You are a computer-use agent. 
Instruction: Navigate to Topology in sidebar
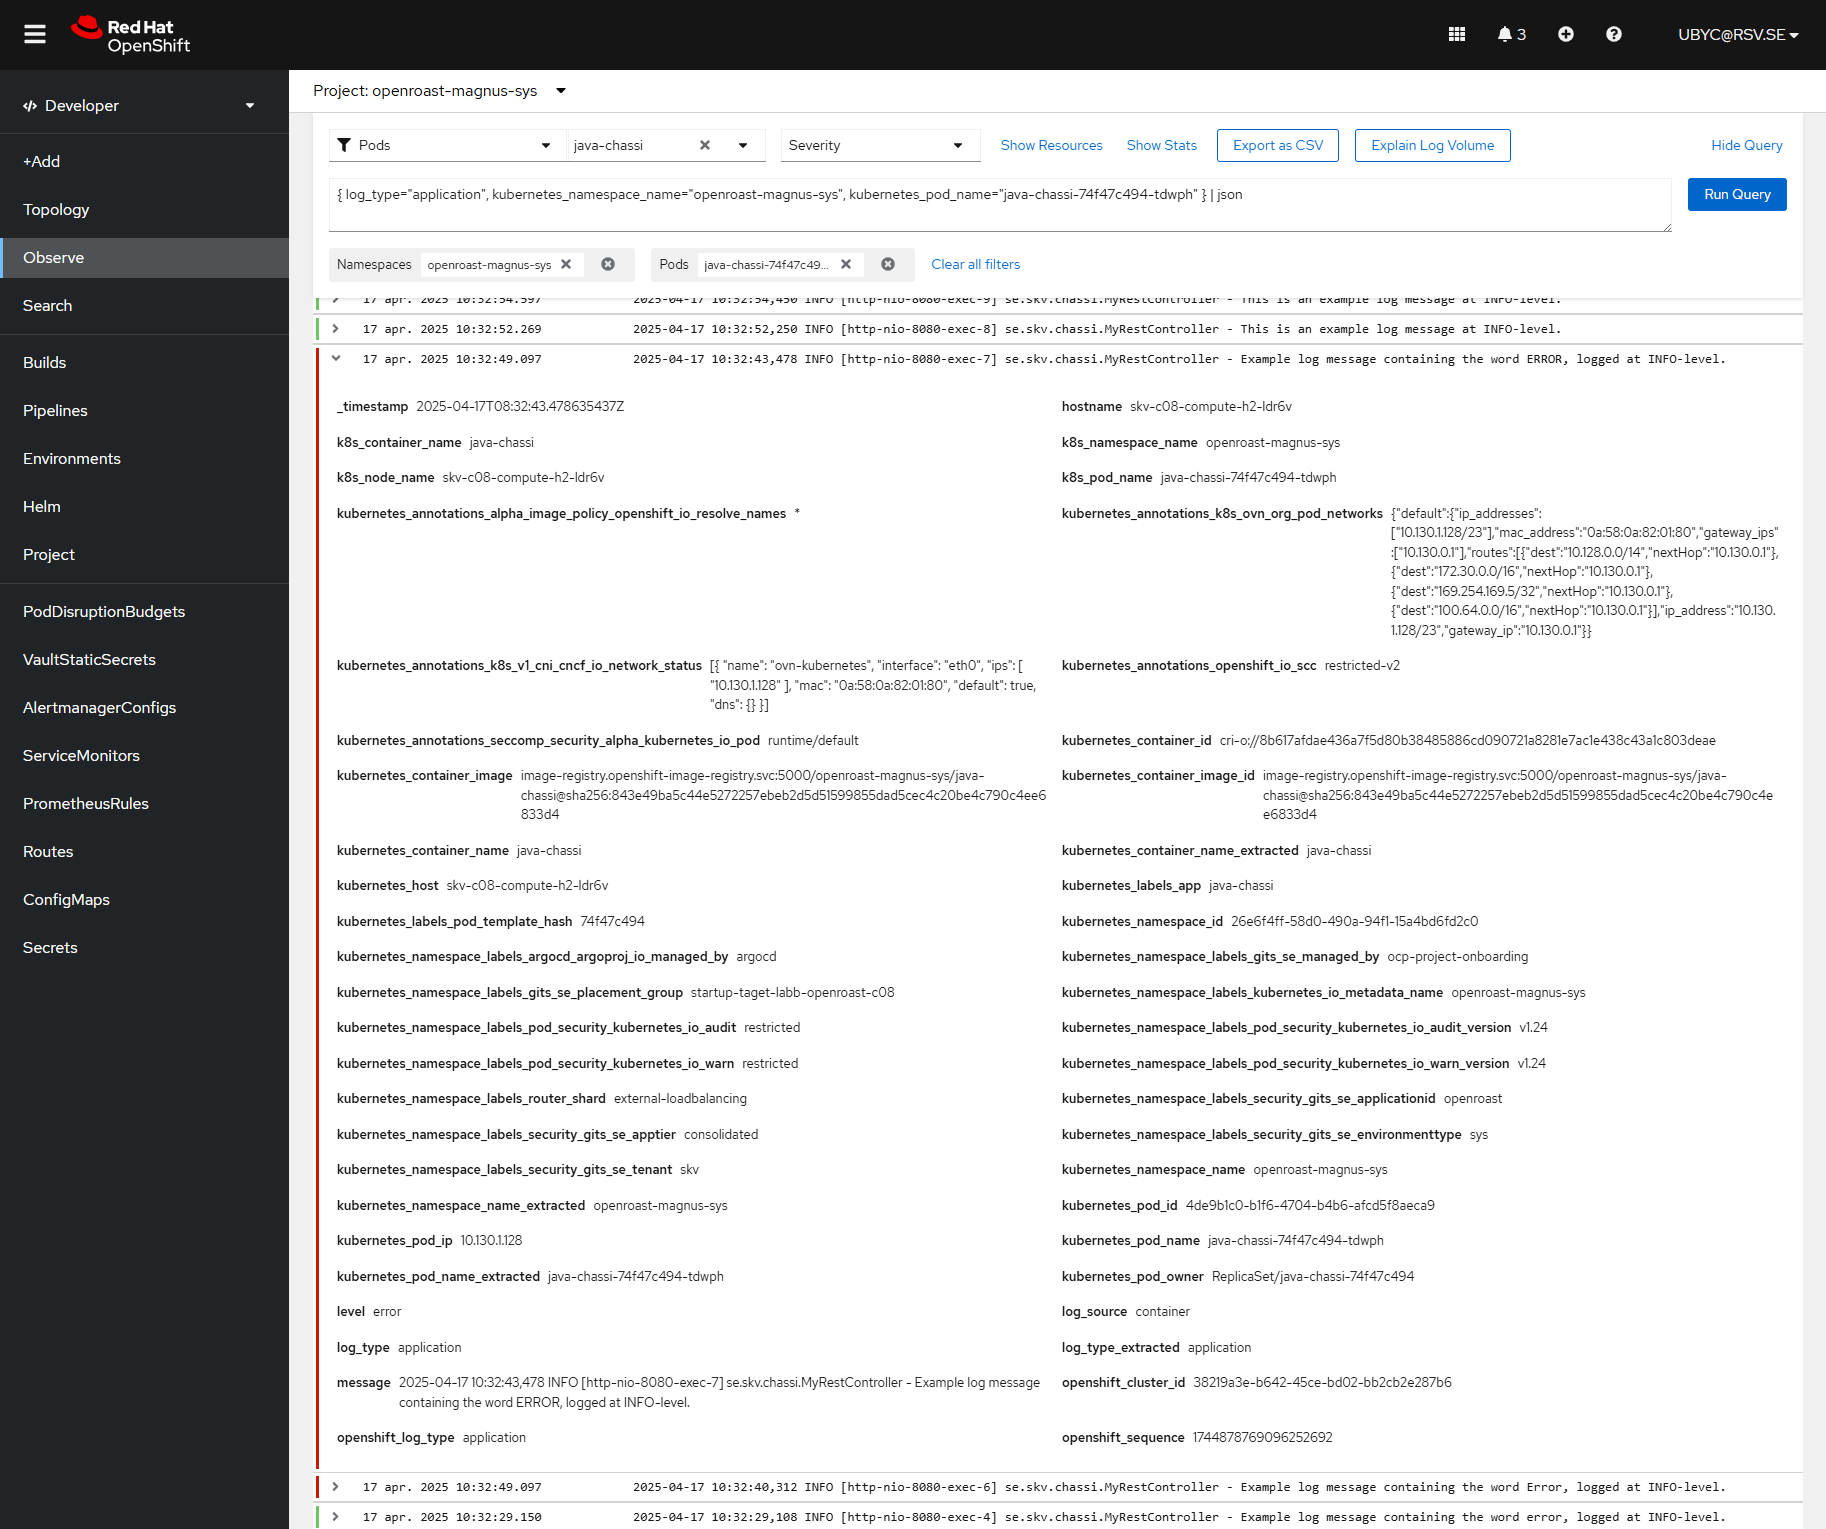(56, 210)
